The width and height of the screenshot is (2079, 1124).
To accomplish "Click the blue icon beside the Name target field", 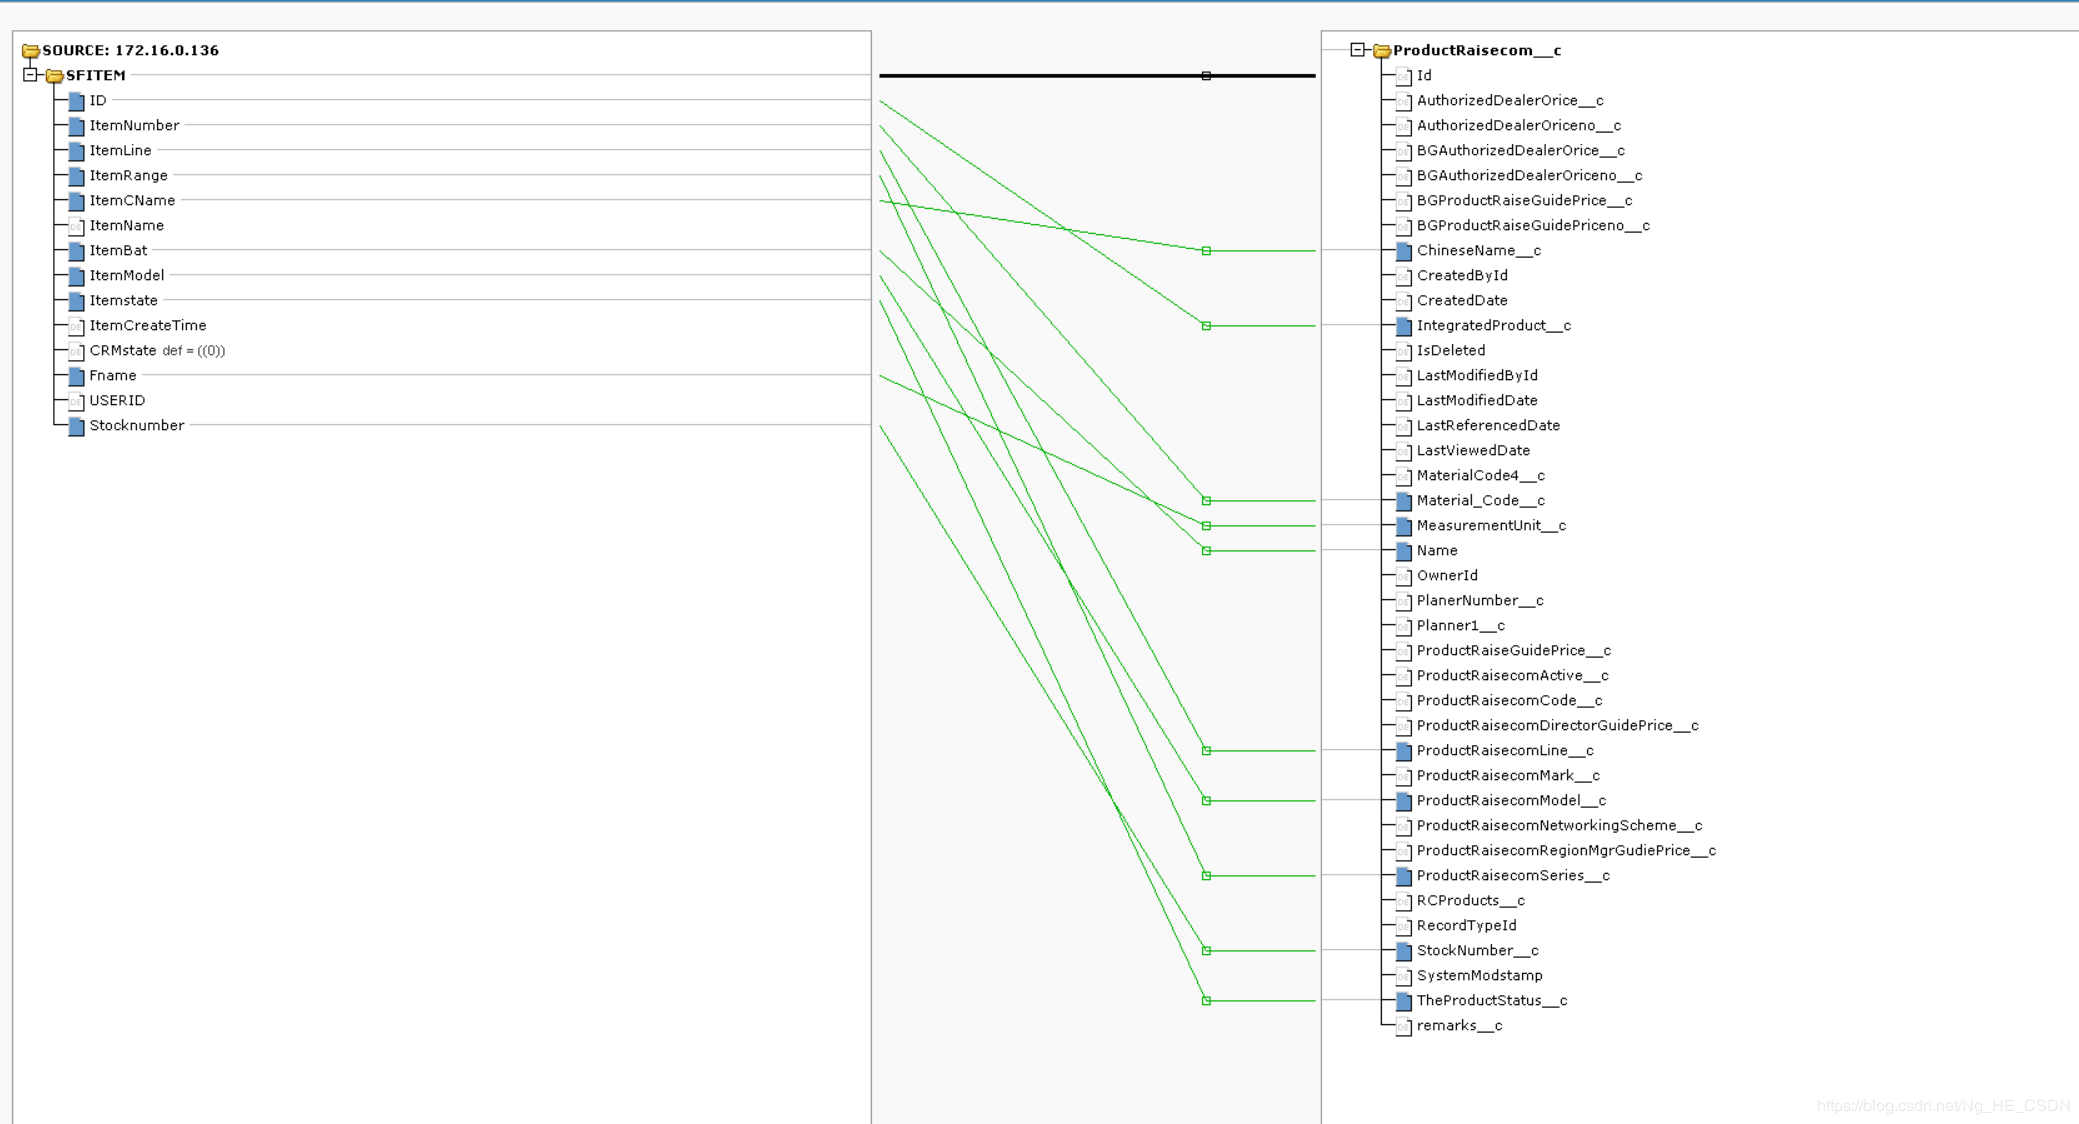I will (x=1404, y=551).
